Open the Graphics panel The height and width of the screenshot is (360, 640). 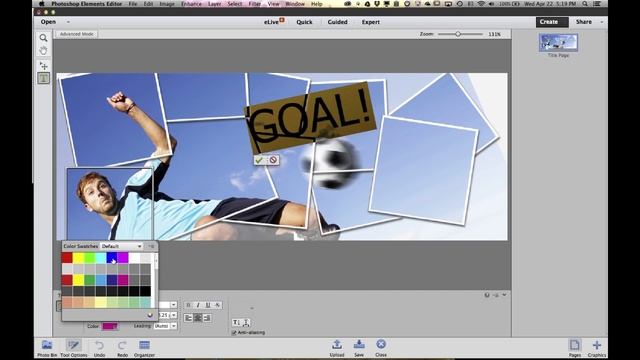[597, 348]
